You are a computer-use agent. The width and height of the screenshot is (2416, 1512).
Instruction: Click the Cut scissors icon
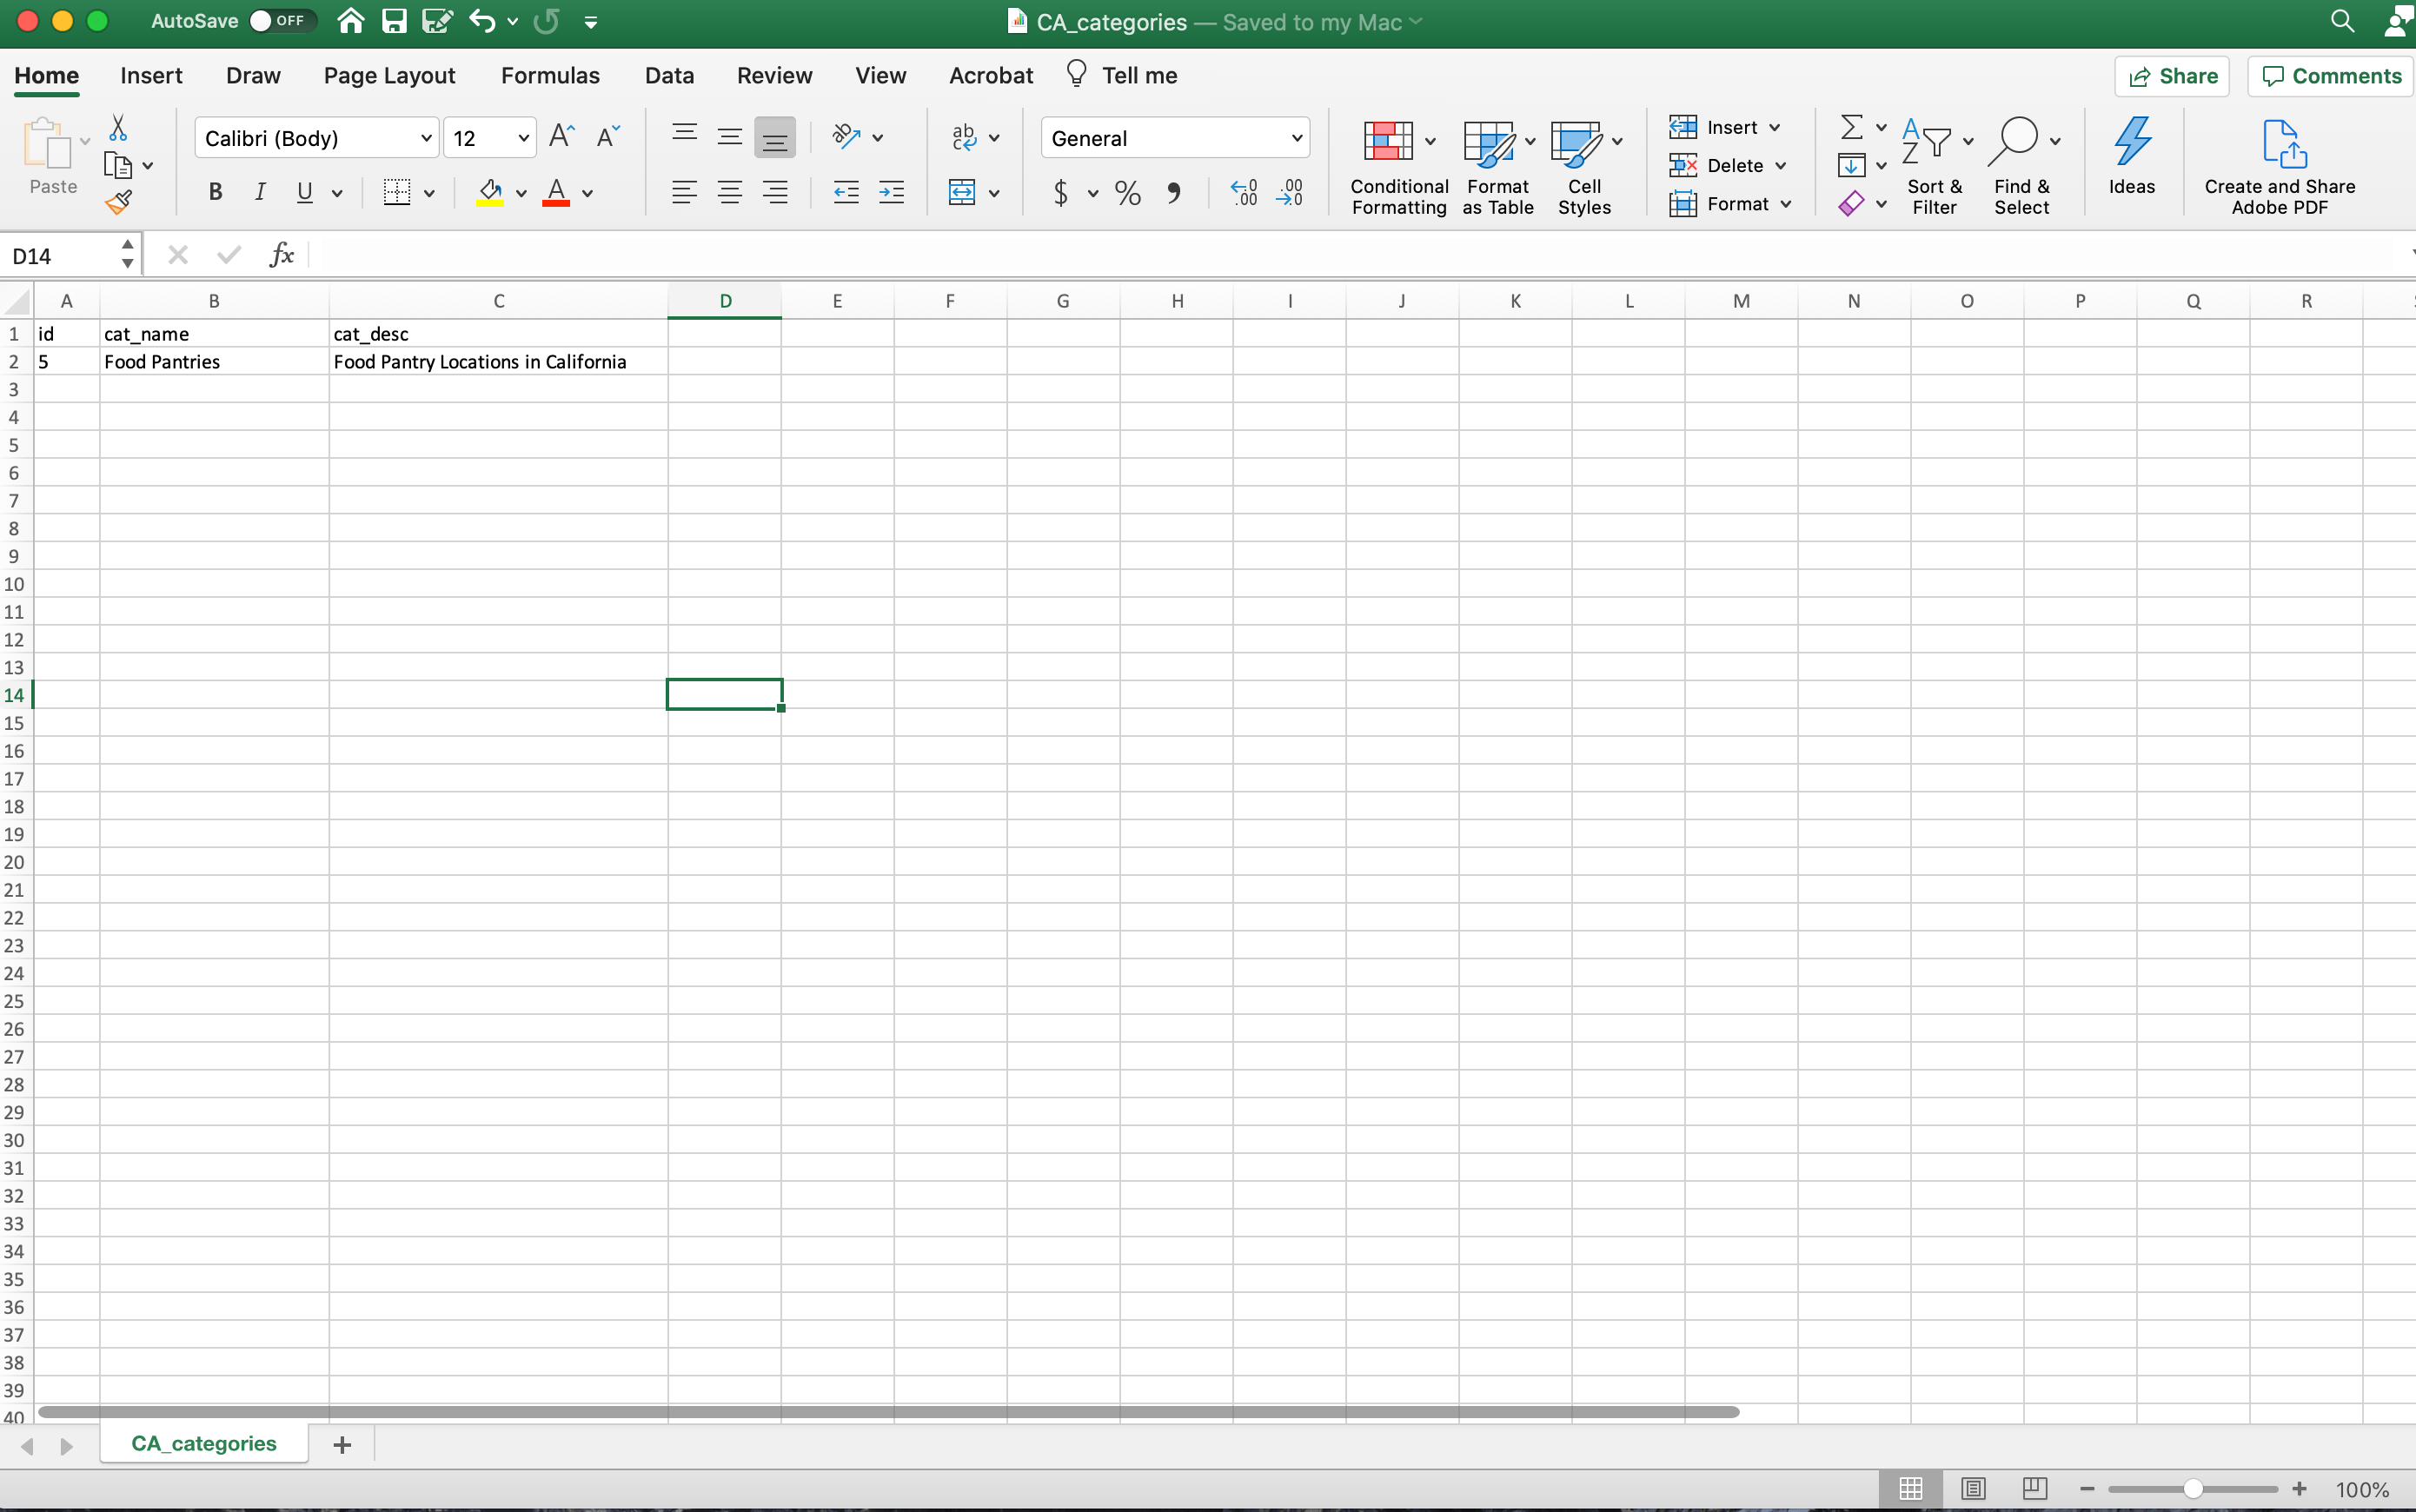(x=118, y=128)
